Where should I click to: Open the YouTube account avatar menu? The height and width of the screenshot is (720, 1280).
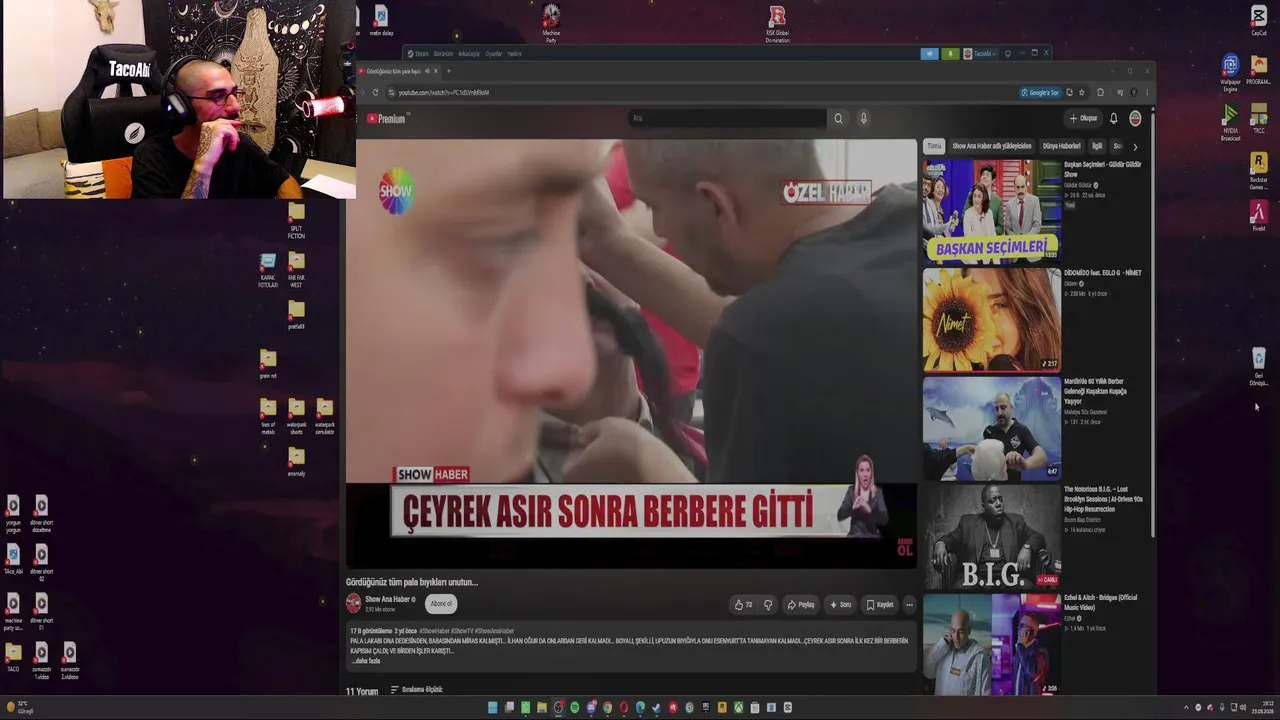tap(1135, 119)
